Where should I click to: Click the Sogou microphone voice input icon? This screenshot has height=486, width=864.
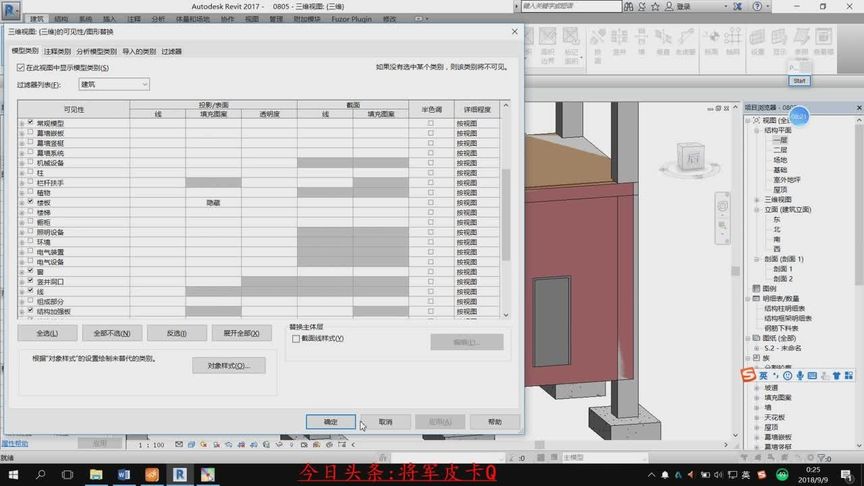coord(800,375)
